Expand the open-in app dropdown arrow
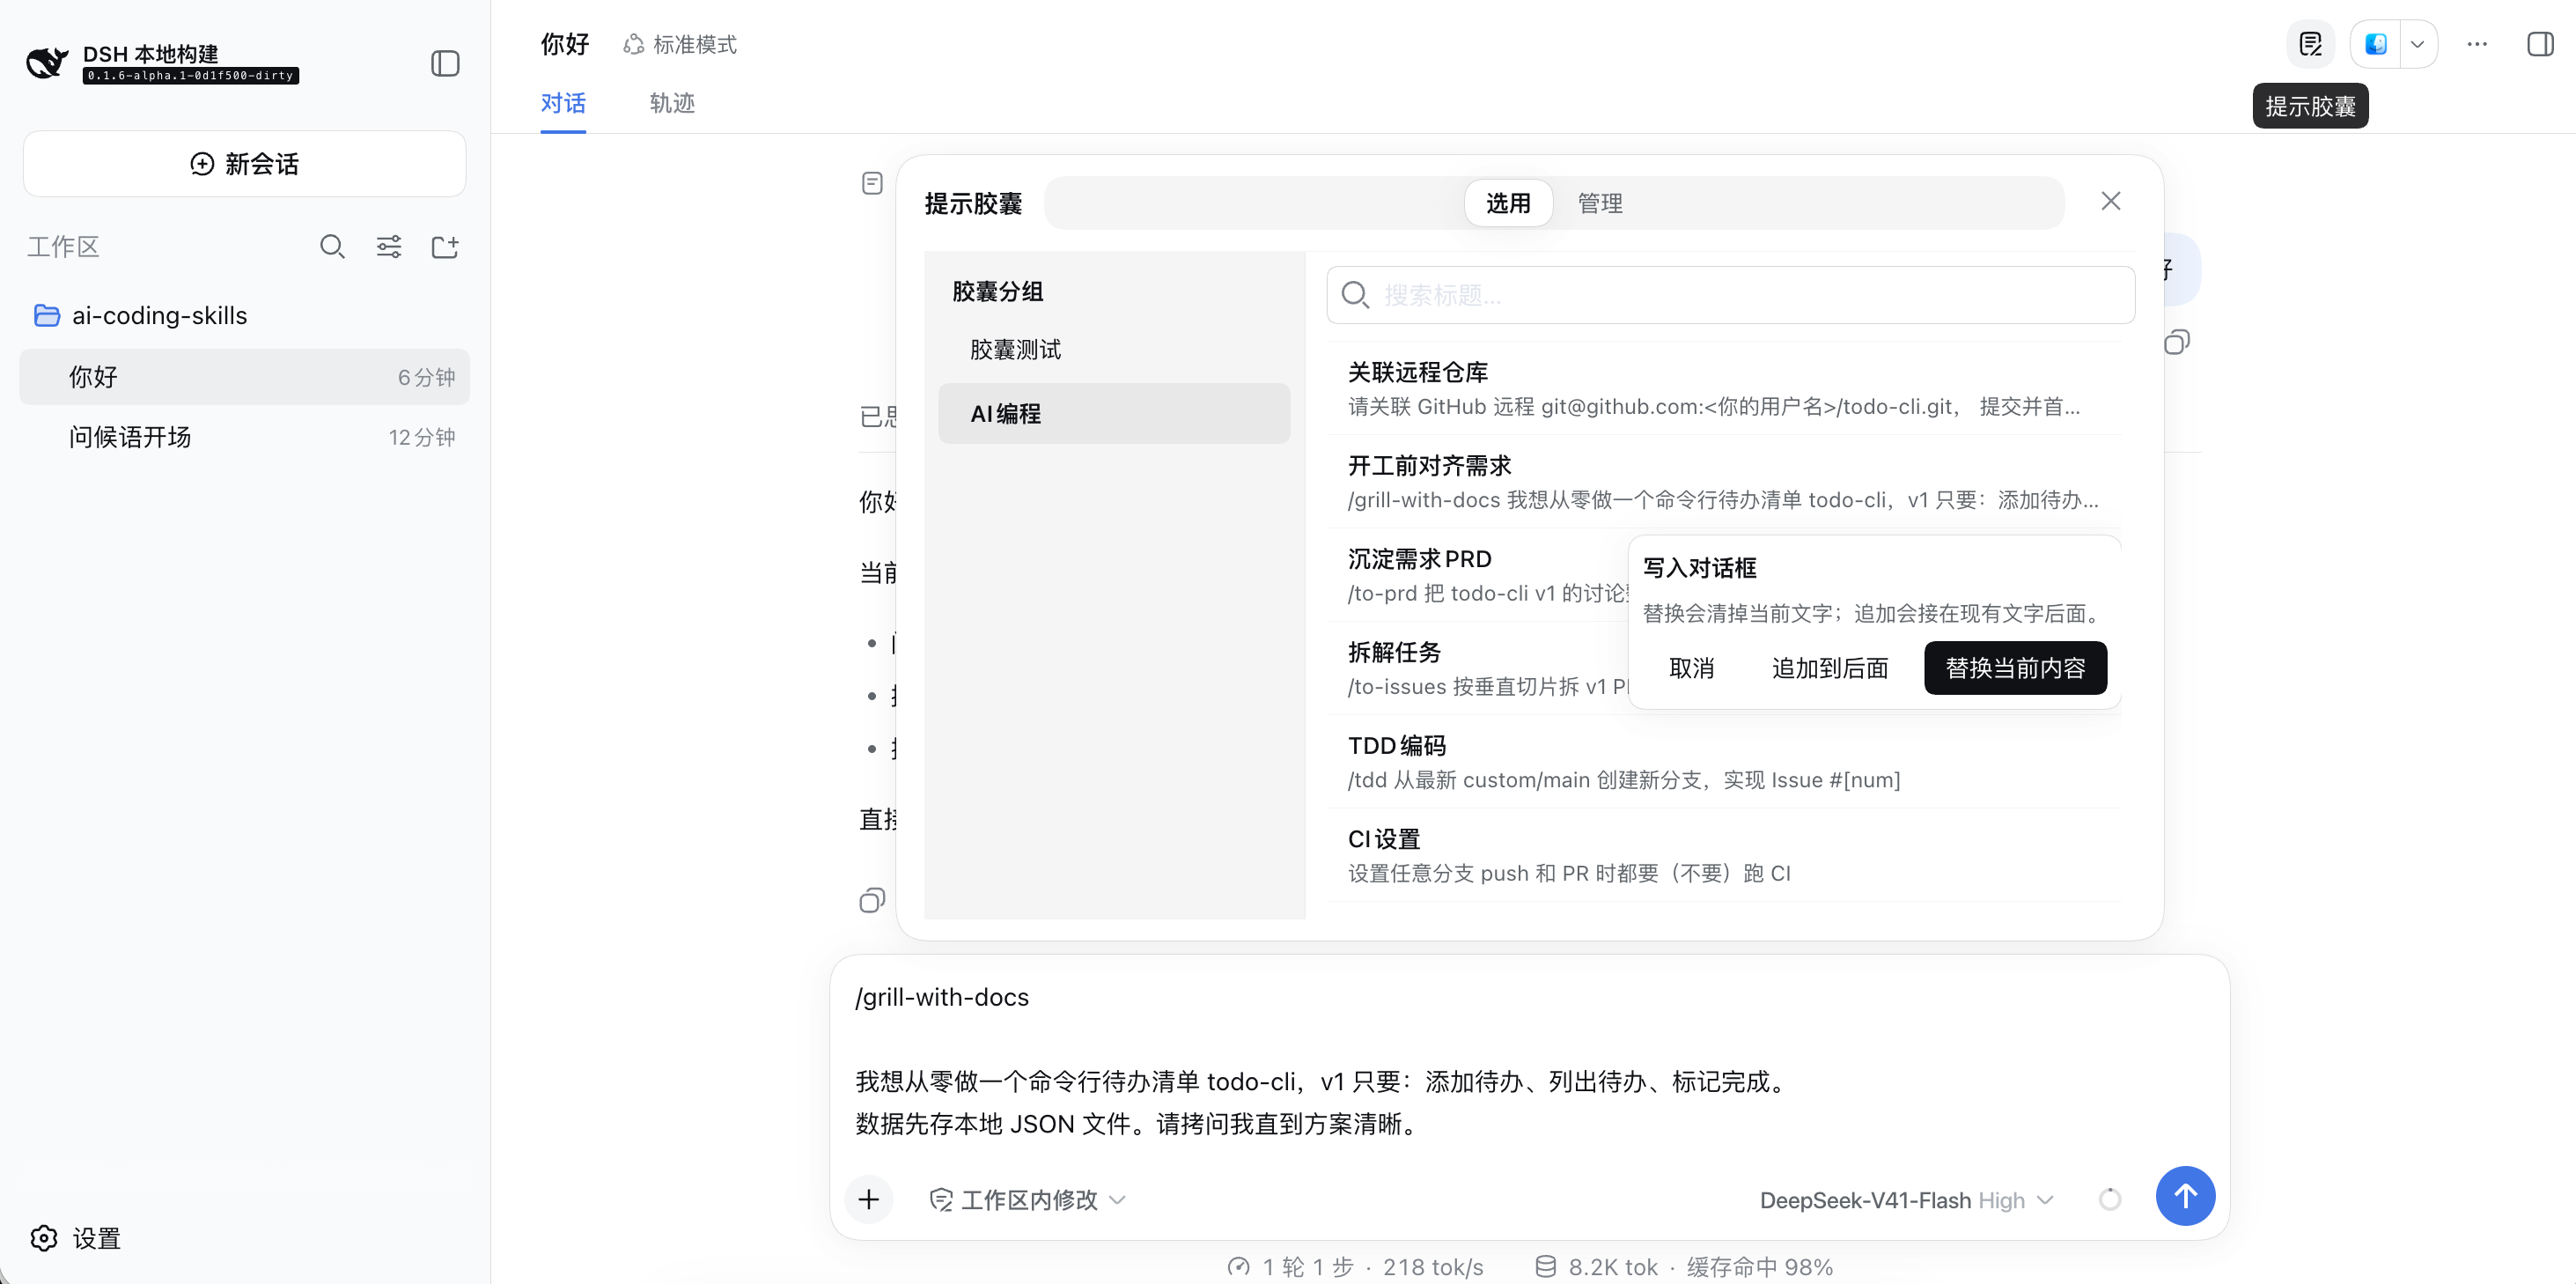Screen dimensions: 2576x1284 2417,44
